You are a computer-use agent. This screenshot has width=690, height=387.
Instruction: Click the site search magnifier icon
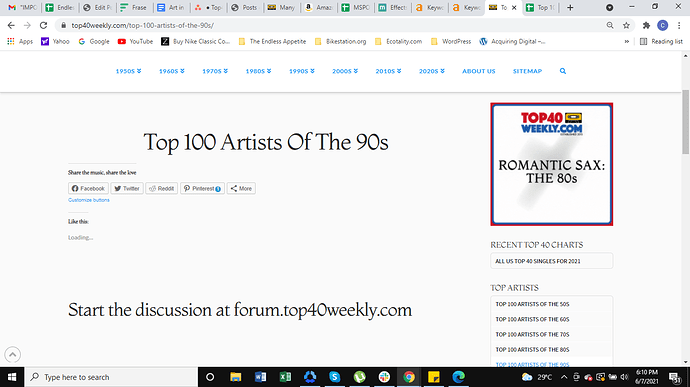coord(563,71)
